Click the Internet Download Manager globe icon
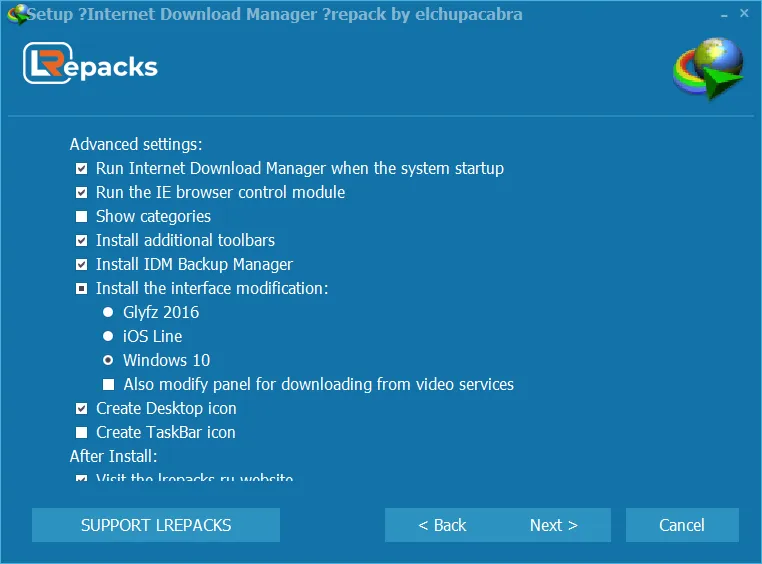The image size is (762, 564). tap(708, 68)
